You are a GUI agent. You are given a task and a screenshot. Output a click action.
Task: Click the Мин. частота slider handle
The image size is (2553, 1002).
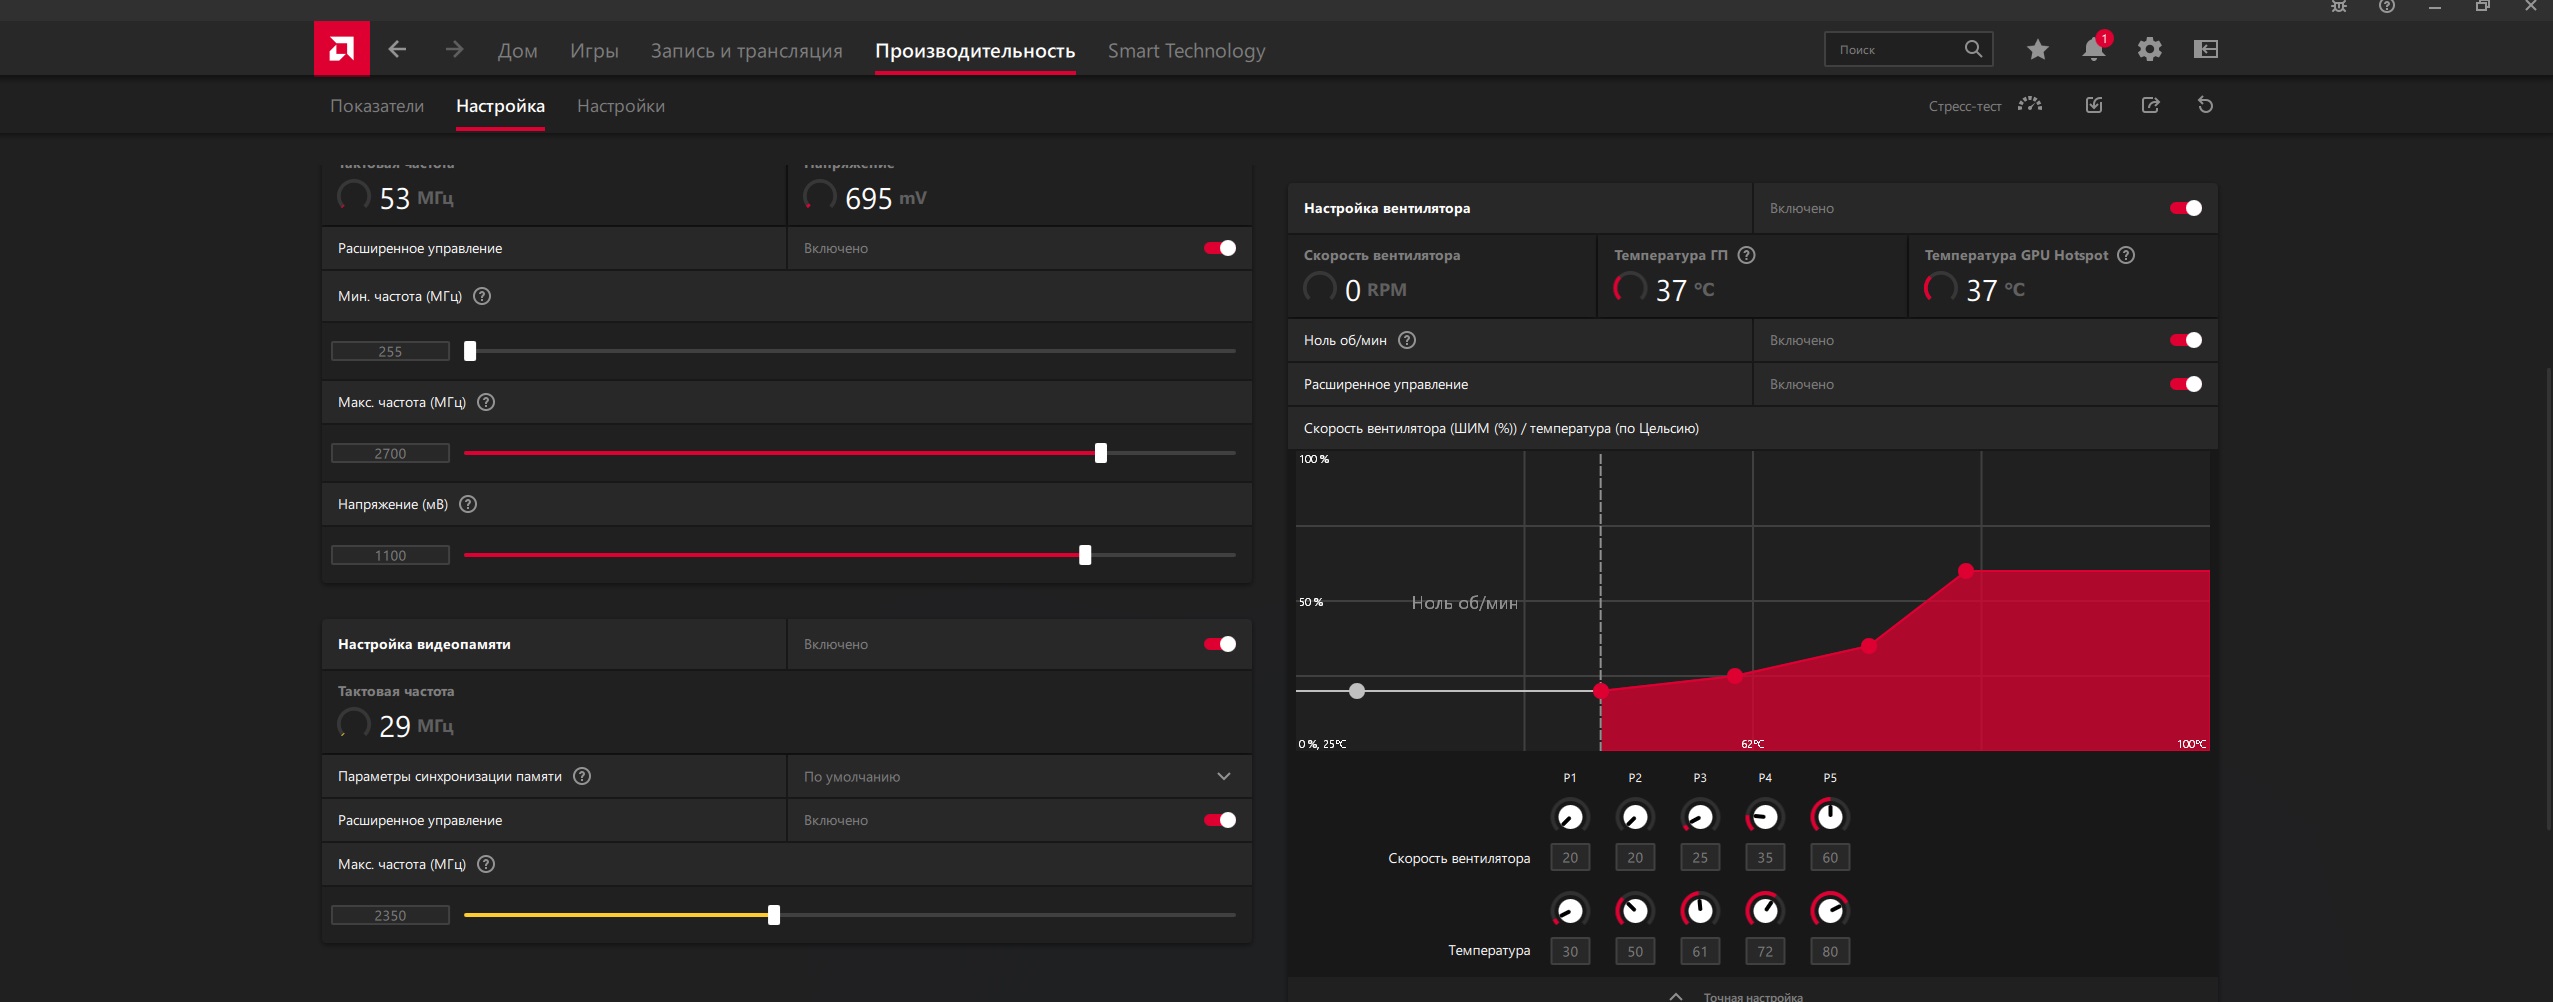click(x=470, y=351)
